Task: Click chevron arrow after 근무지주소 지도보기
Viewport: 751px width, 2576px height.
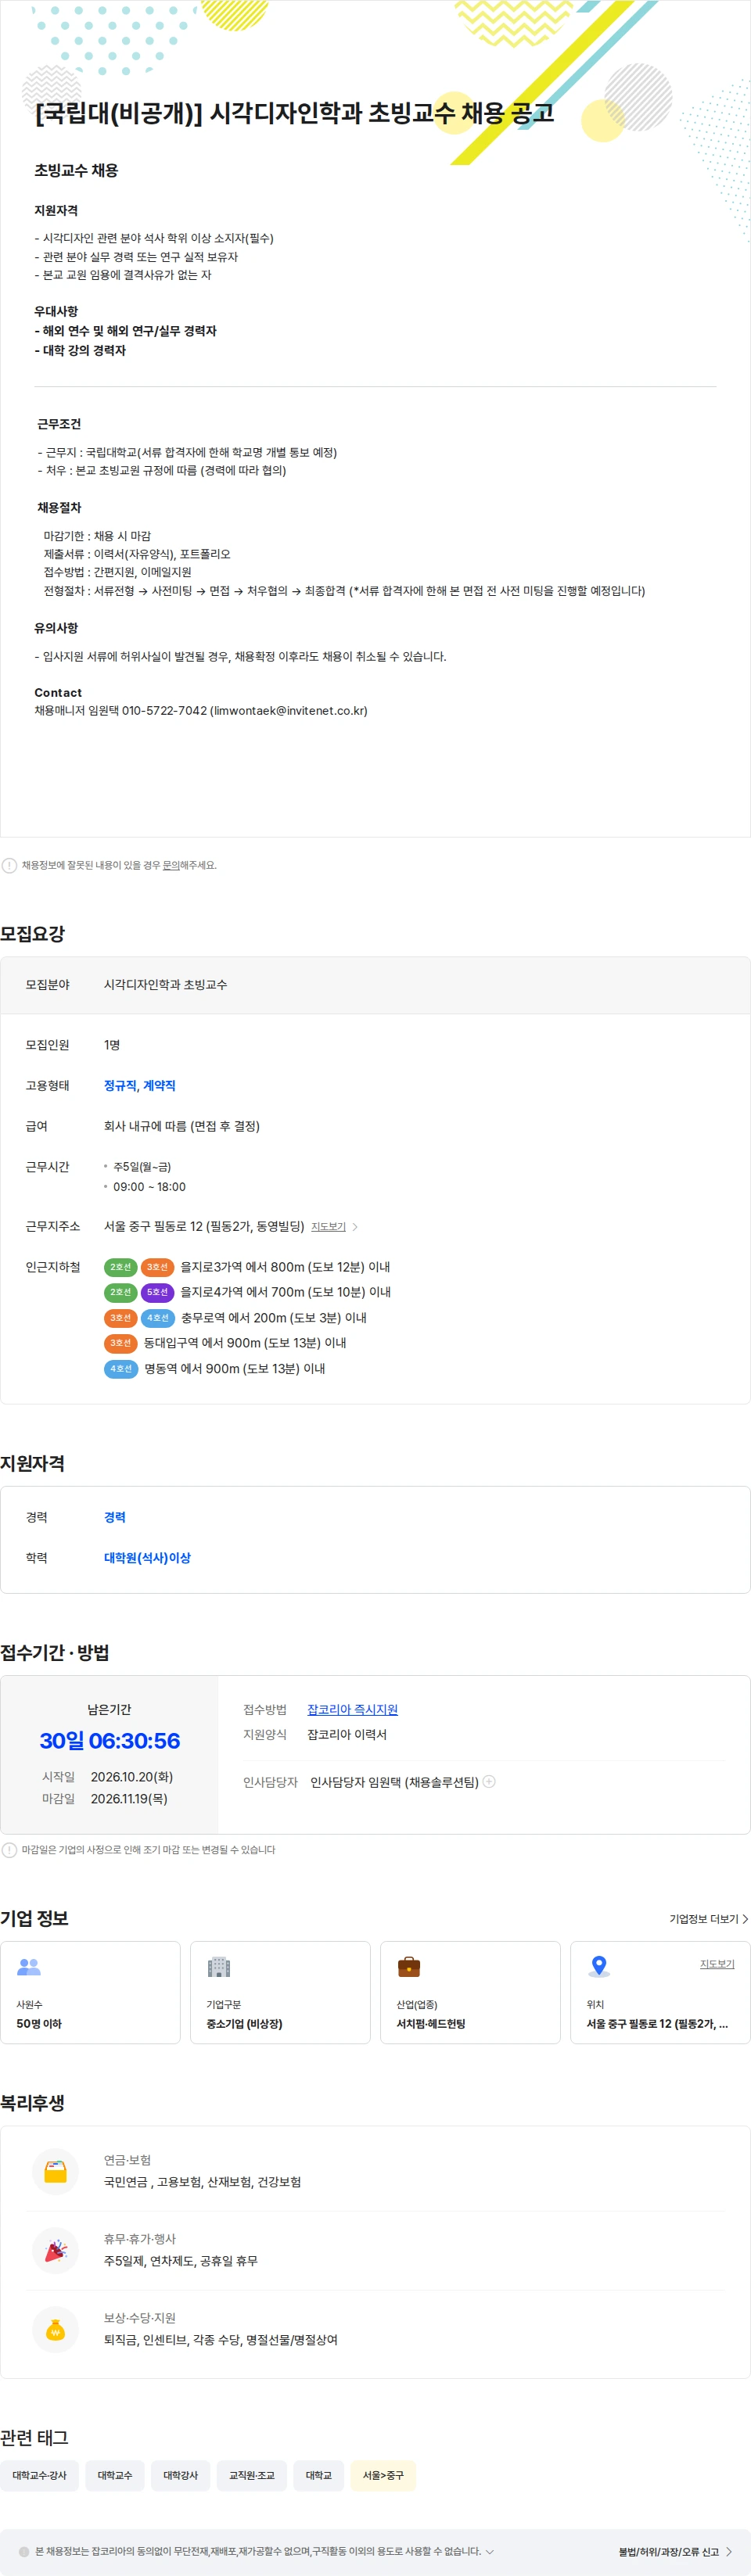Action: coord(355,1227)
